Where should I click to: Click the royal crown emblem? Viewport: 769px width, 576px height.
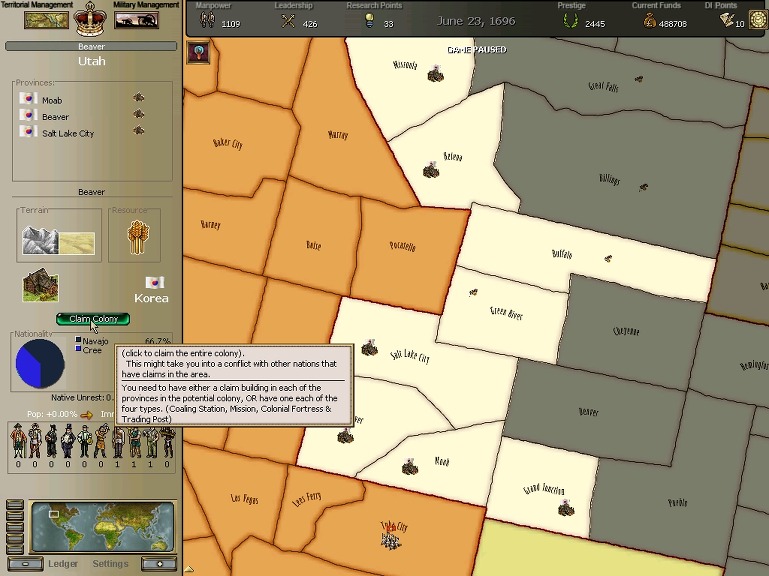click(x=90, y=20)
